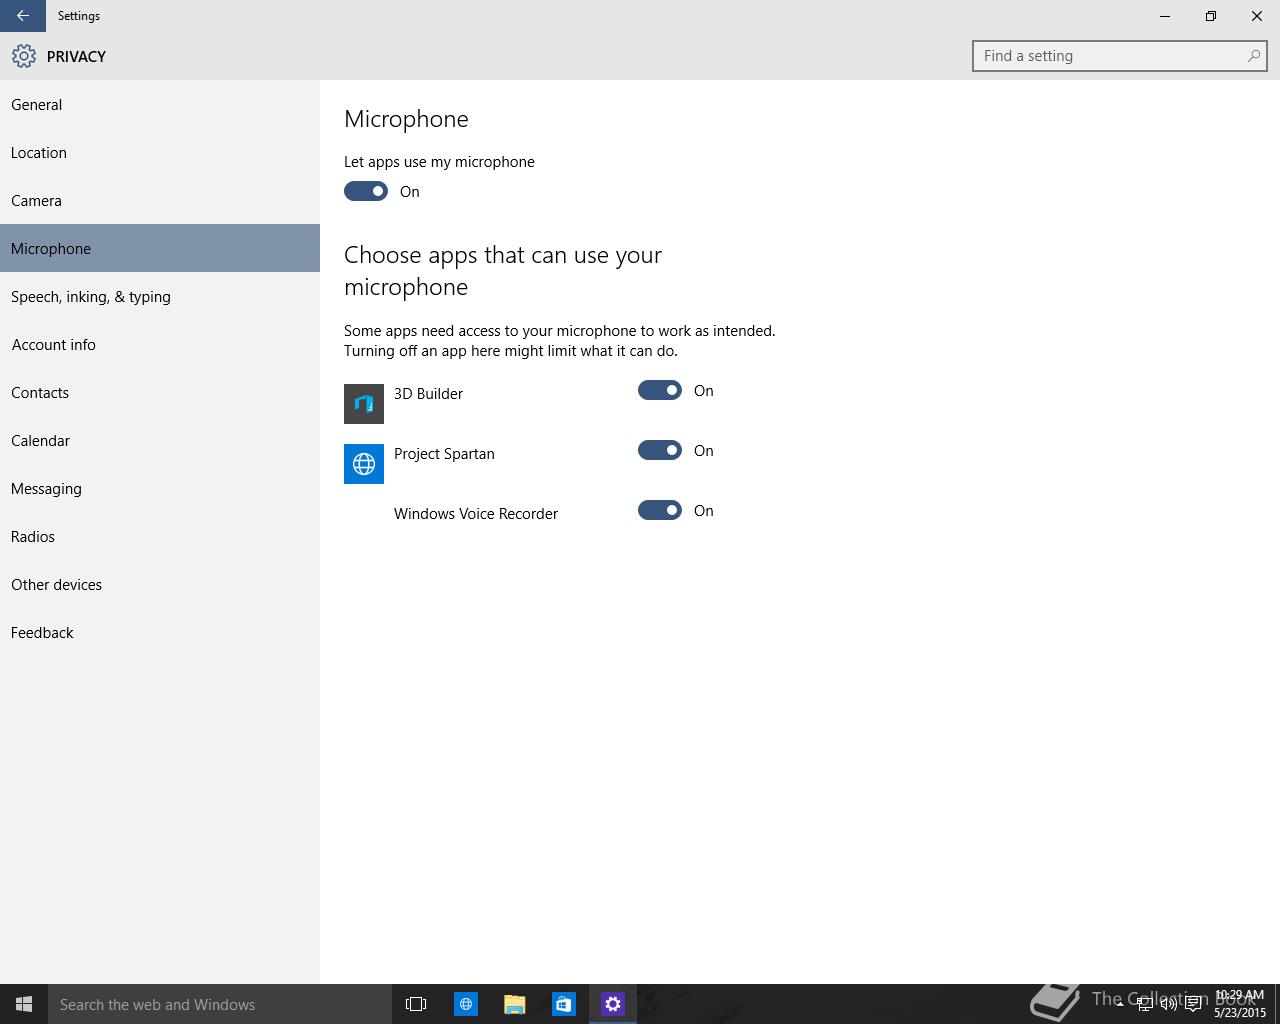Click the Project Spartan globe icon
This screenshot has width=1280, height=1024.
[x=364, y=464]
